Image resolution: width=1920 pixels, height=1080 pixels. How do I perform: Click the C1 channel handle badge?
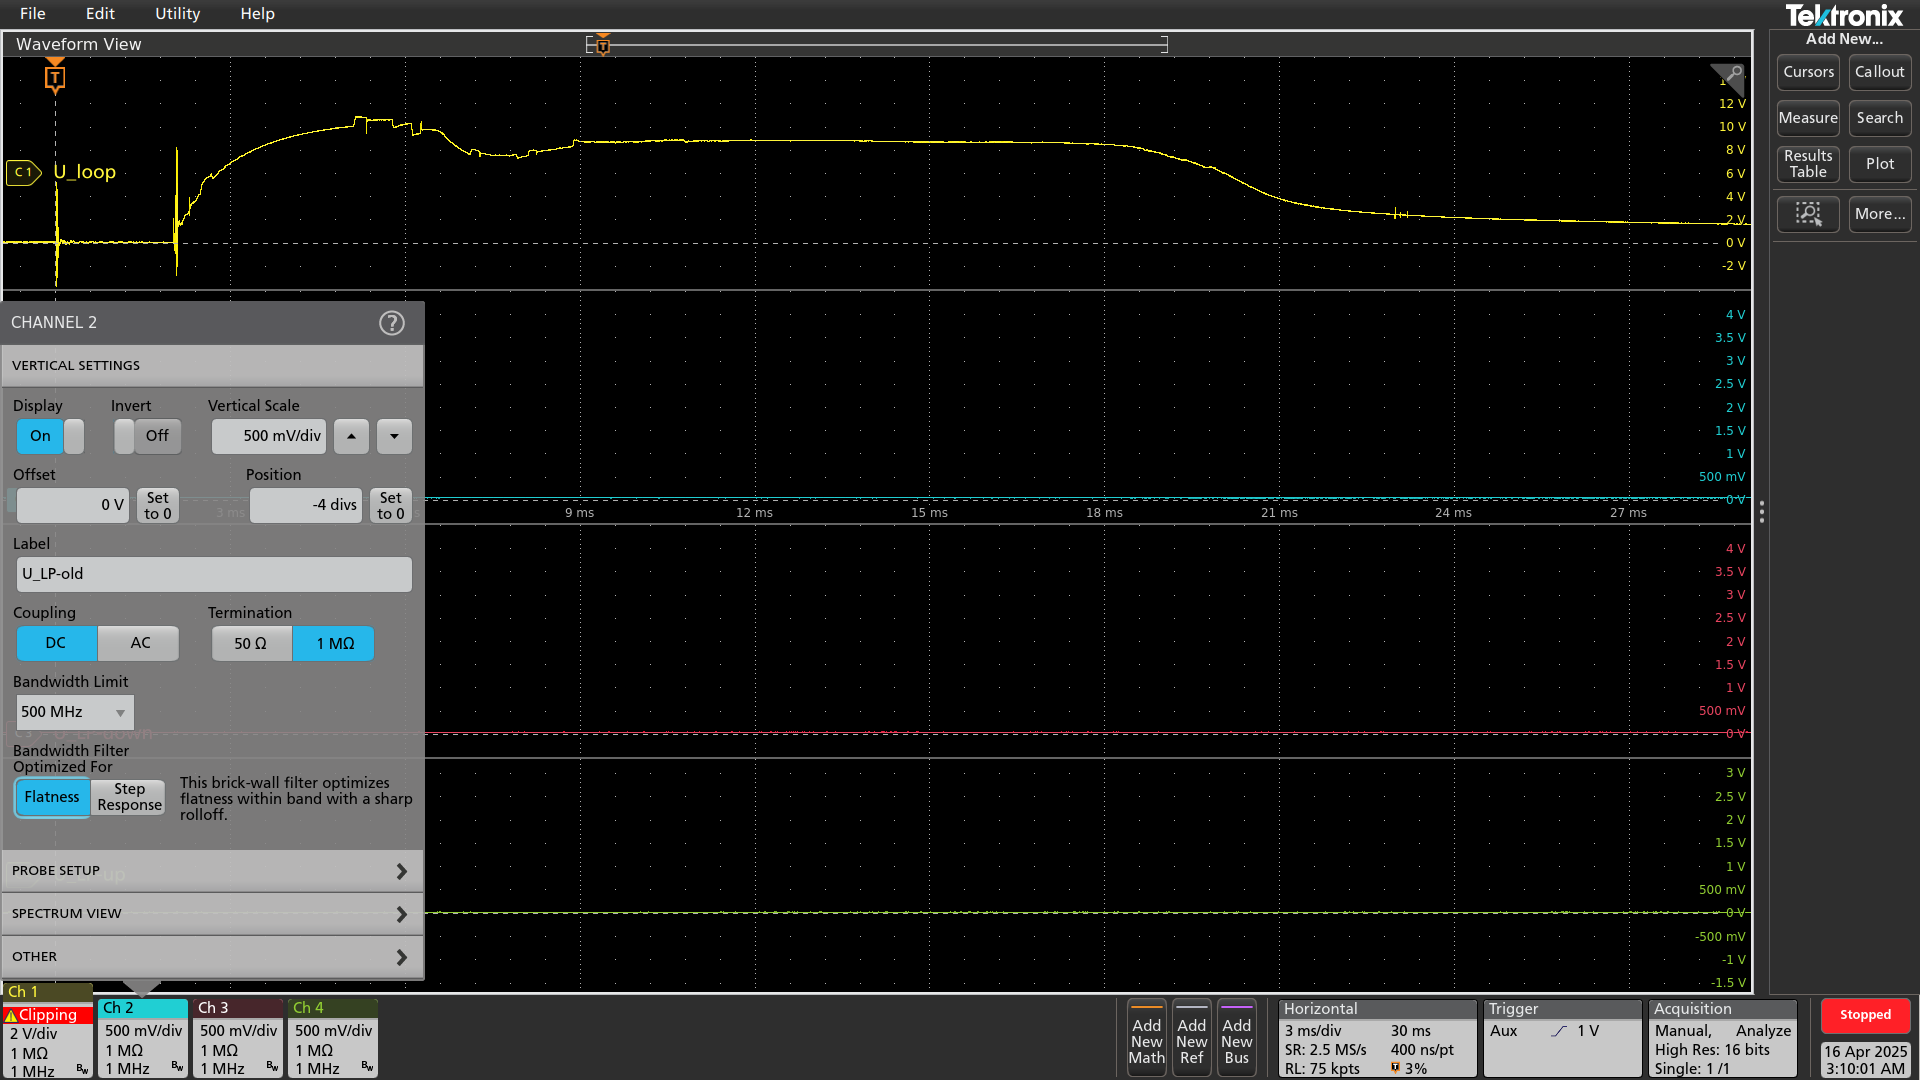coord(23,172)
